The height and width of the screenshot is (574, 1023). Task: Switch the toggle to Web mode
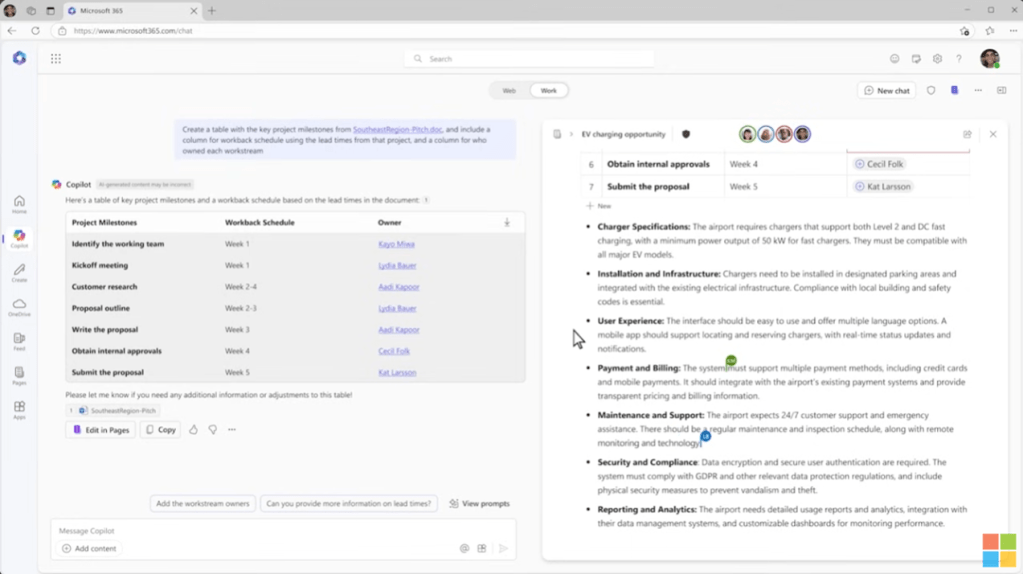509,91
